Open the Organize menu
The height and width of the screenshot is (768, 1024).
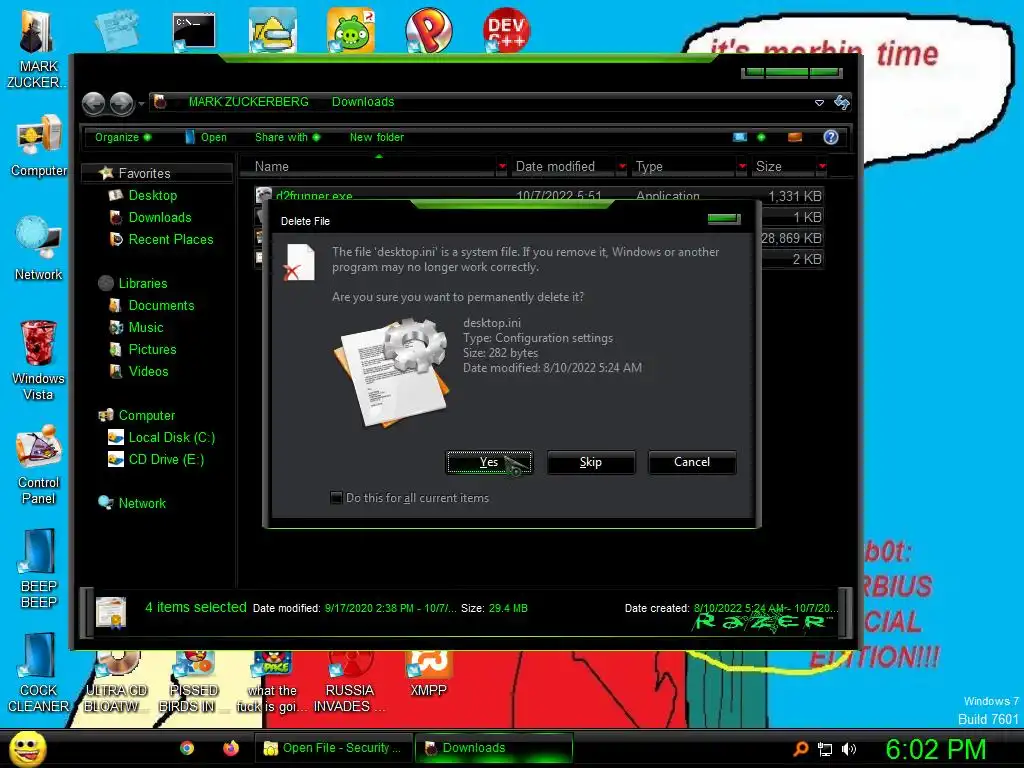coord(123,137)
